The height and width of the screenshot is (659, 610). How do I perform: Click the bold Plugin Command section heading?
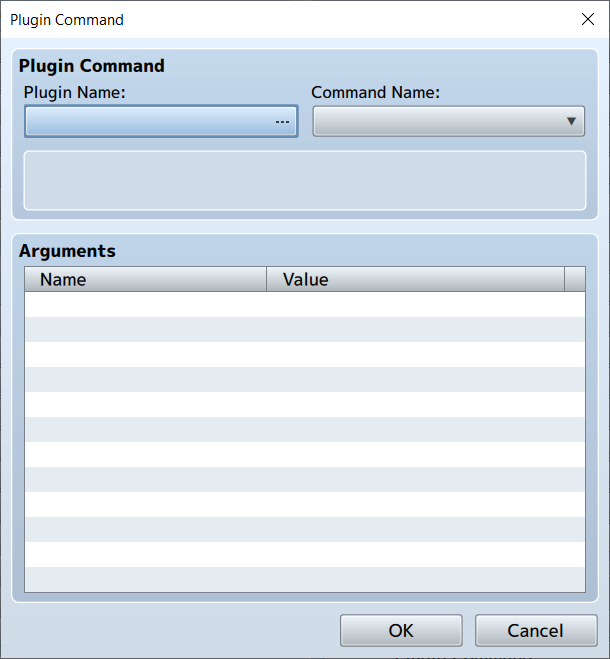click(x=92, y=66)
